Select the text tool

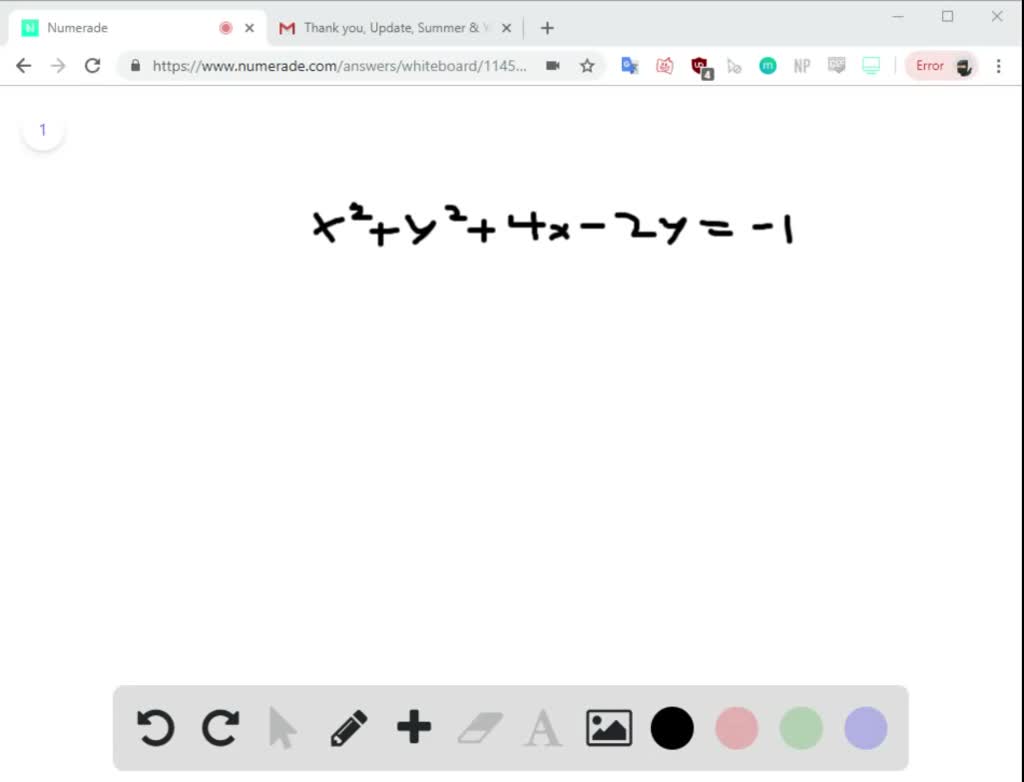tap(543, 728)
